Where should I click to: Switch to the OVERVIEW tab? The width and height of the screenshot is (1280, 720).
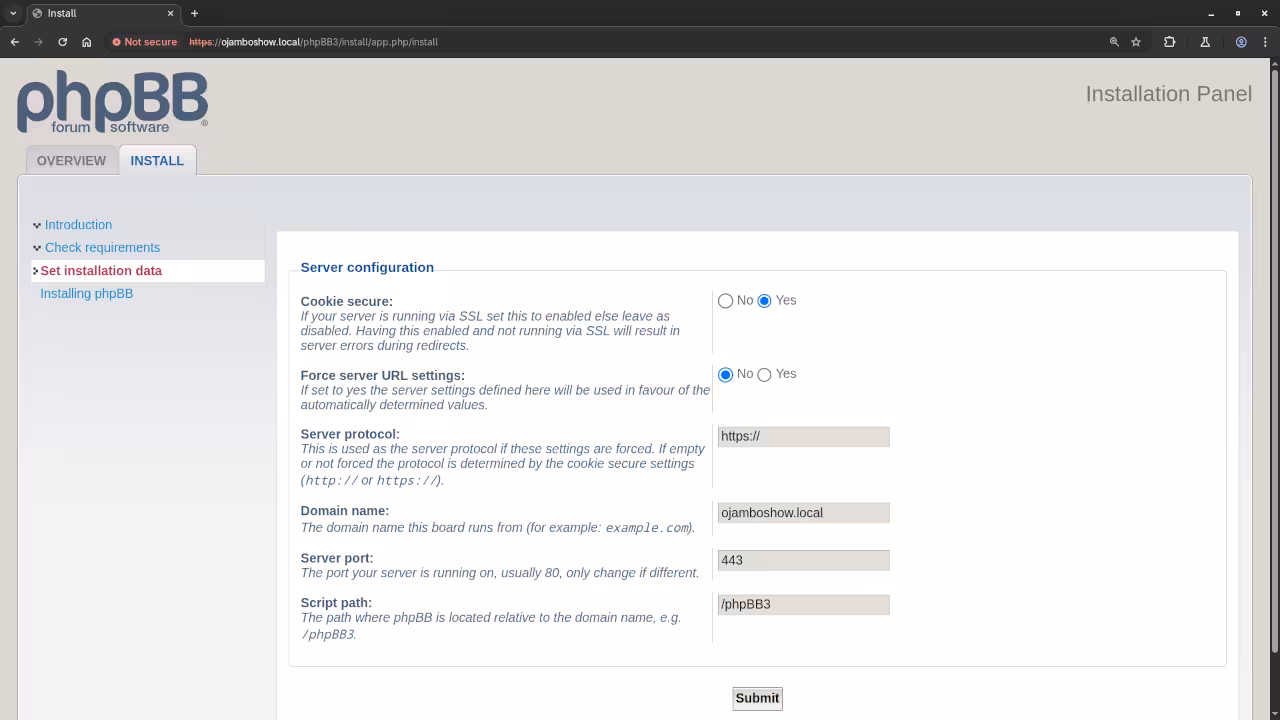[x=71, y=161]
